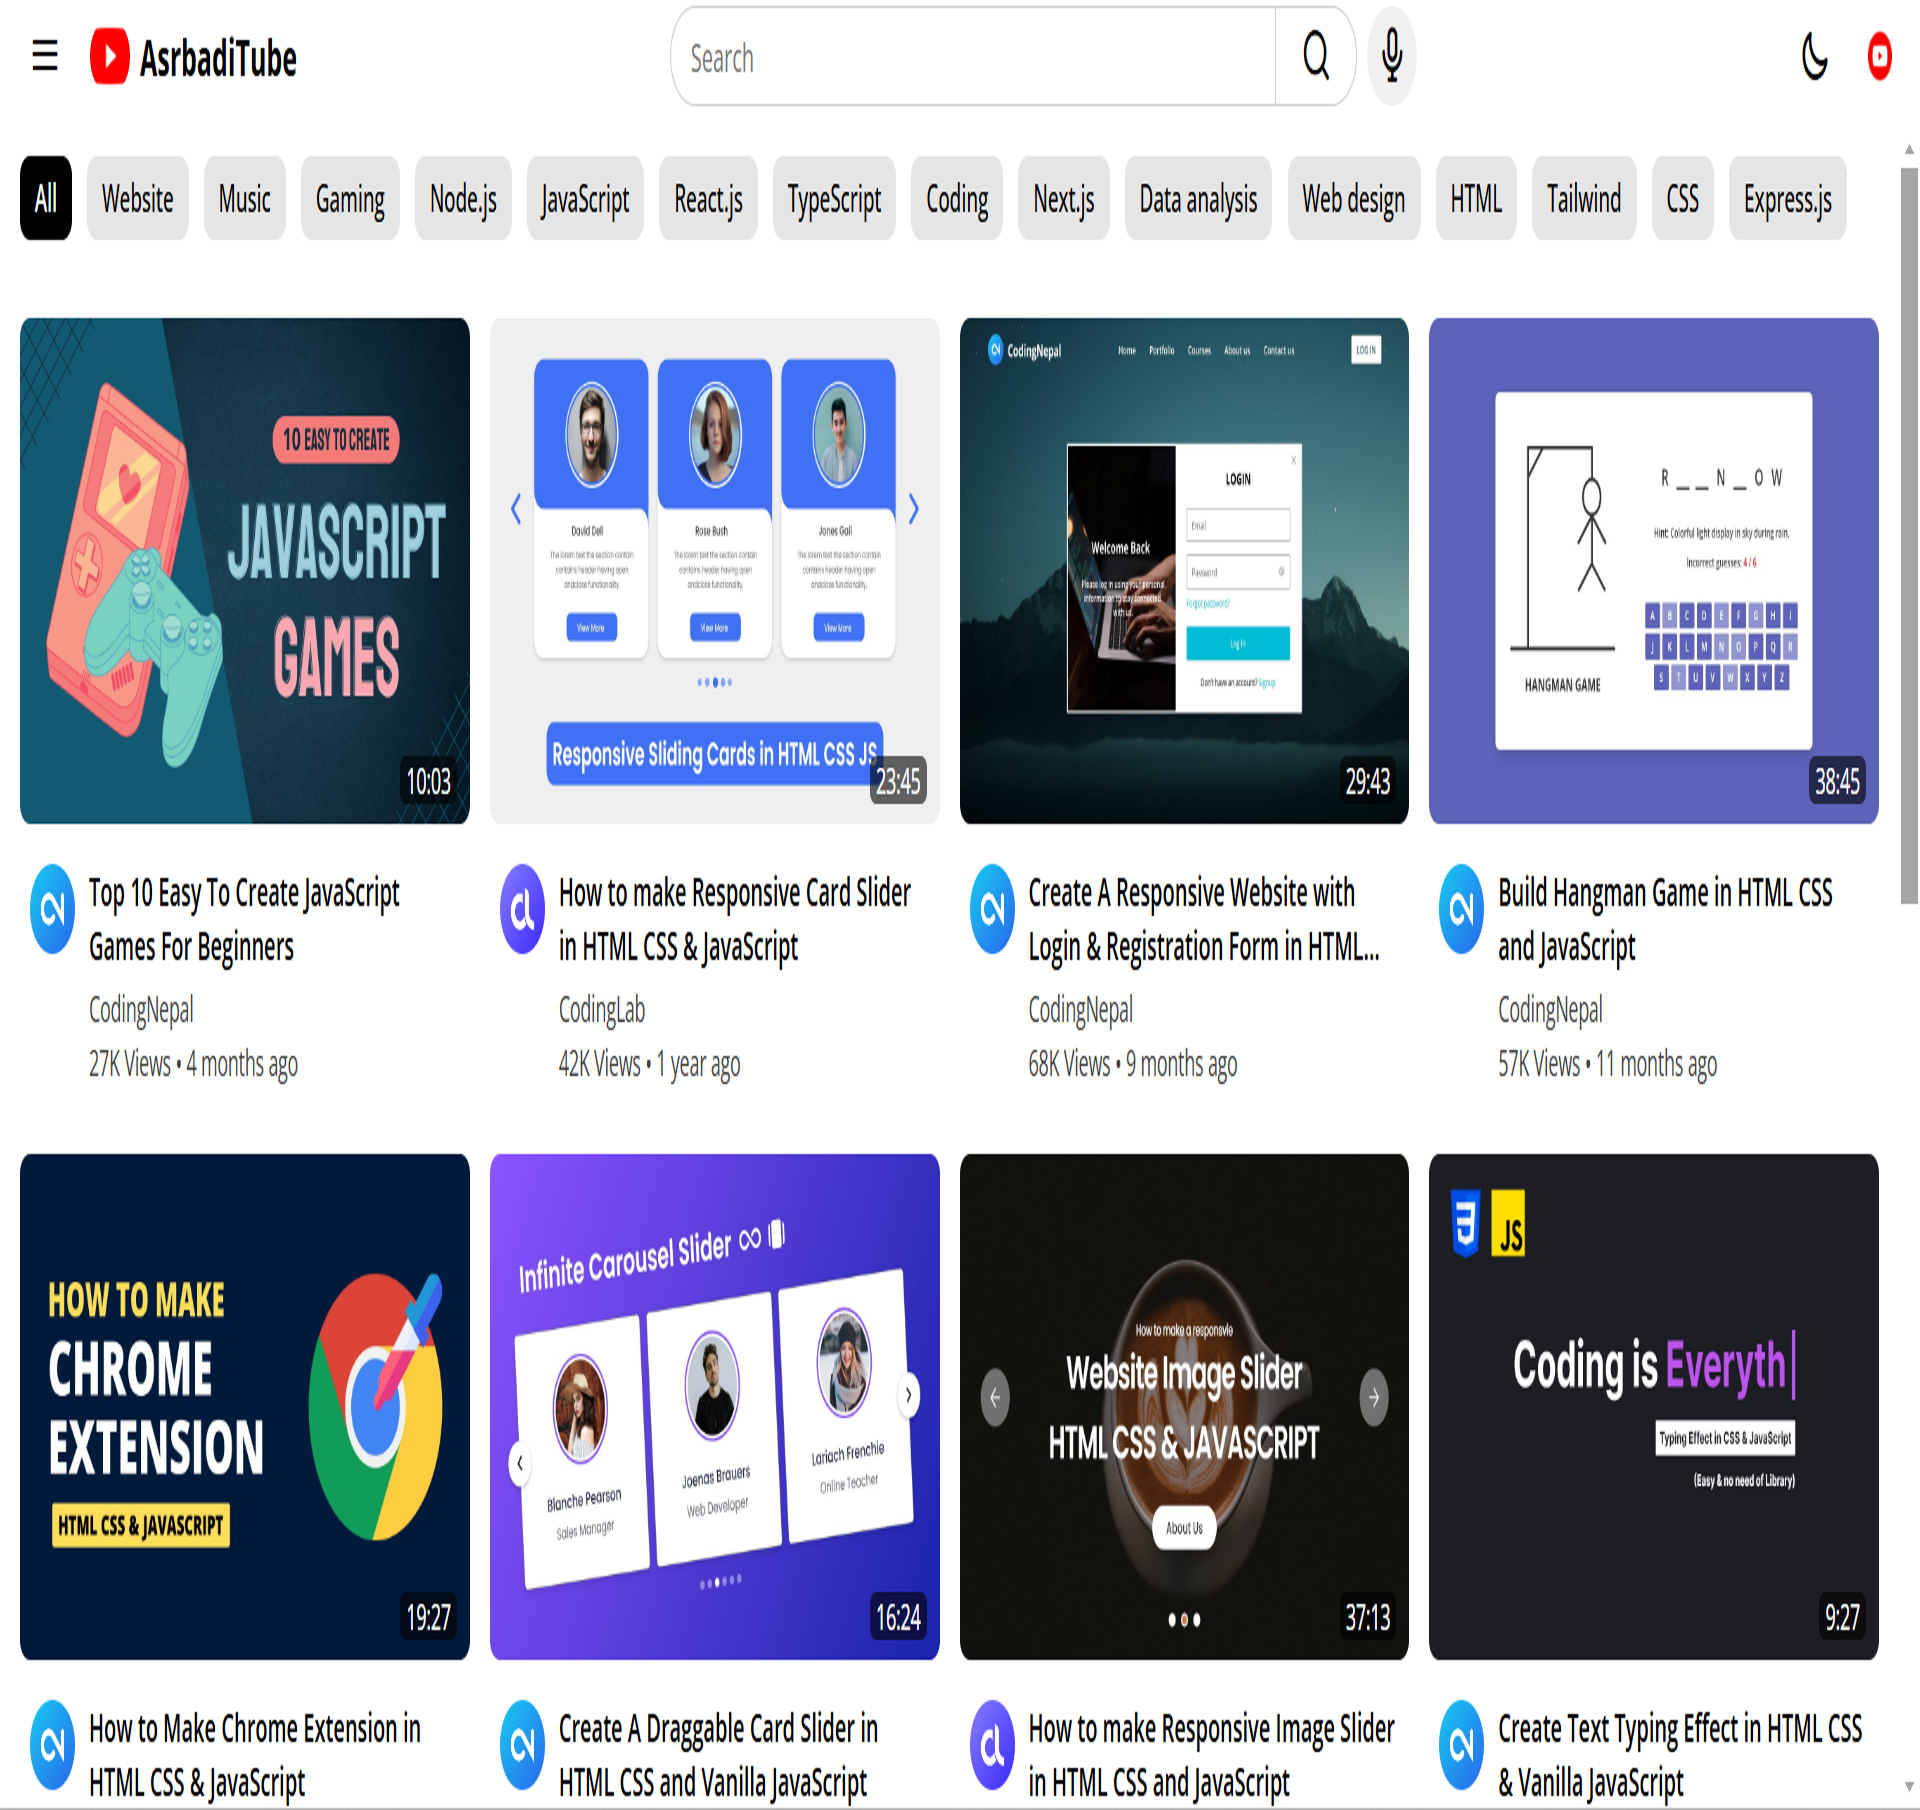Filter by the JavaScript chip
The height and width of the screenshot is (1810, 1920).
coord(585,198)
